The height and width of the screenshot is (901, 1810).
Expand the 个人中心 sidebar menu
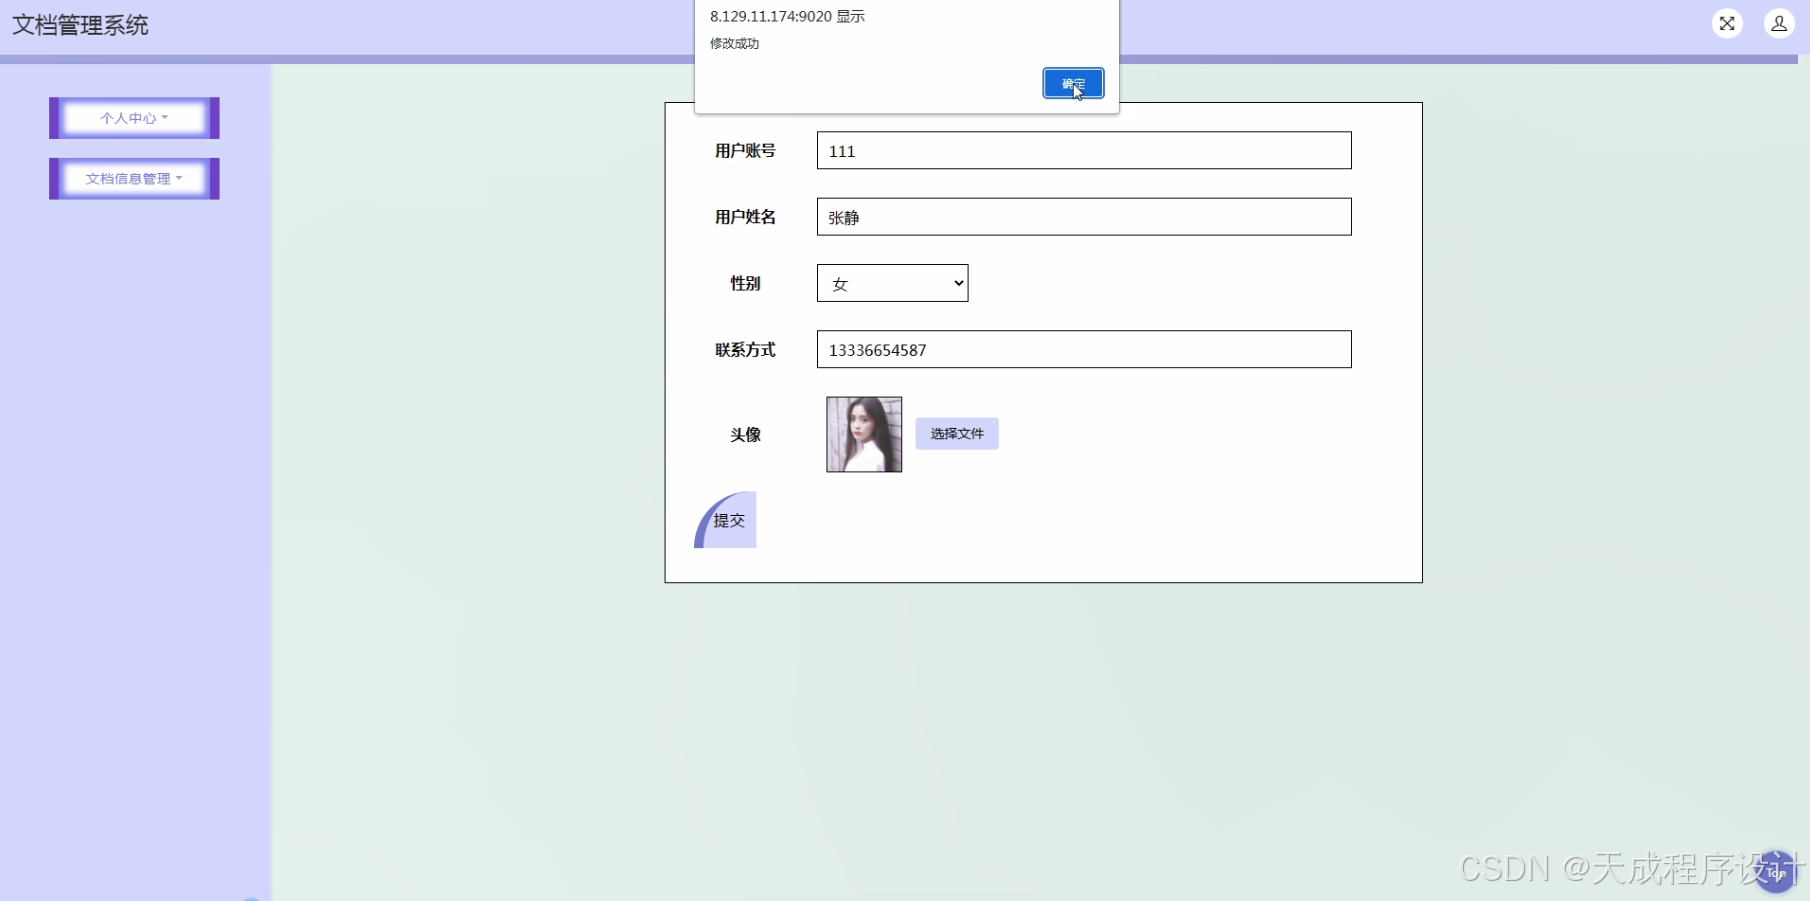point(133,117)
